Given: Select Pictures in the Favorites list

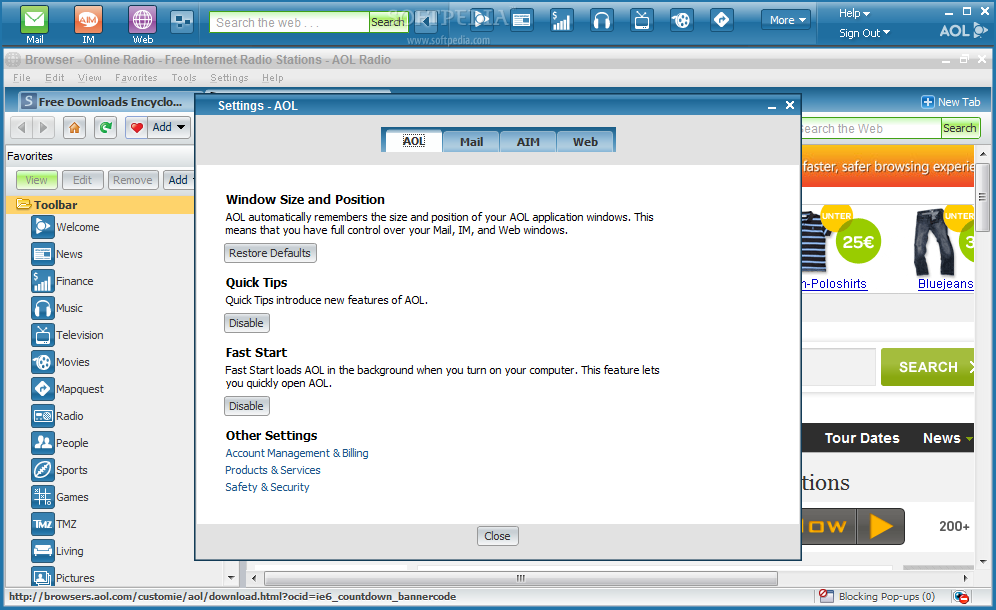Looking at the screenshot, I should click(63, 577).
